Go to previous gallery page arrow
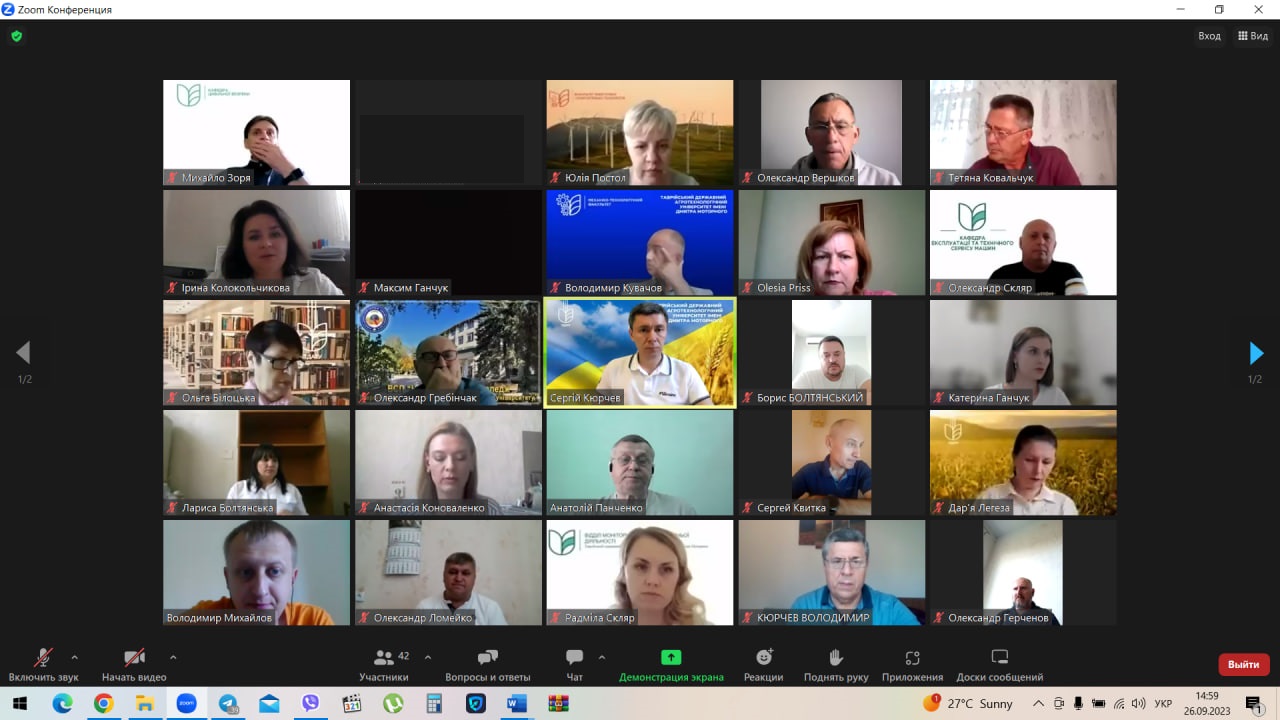Viewport: 1280px width, 720px height. click(x=23, y=353)
